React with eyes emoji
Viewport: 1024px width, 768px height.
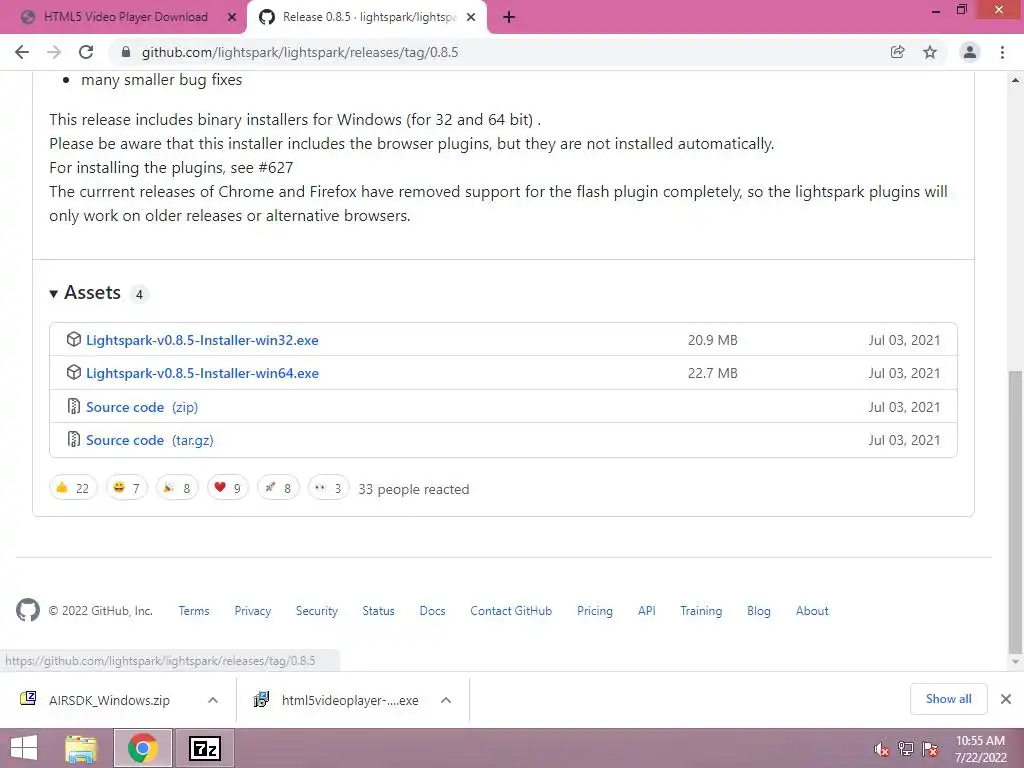328,488
